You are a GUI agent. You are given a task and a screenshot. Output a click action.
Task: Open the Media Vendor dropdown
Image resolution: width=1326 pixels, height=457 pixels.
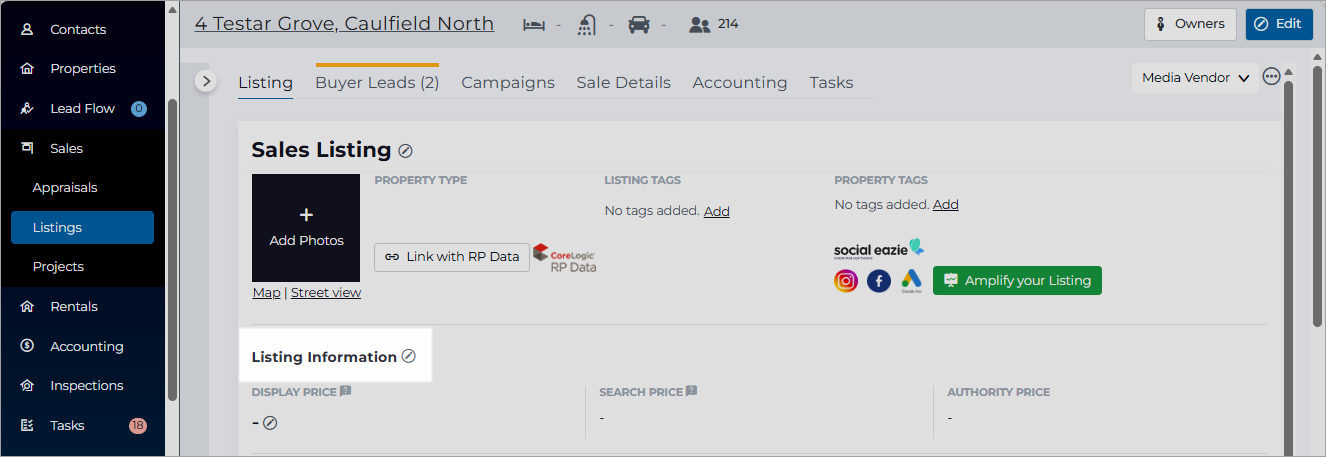tap(1195, 78)
